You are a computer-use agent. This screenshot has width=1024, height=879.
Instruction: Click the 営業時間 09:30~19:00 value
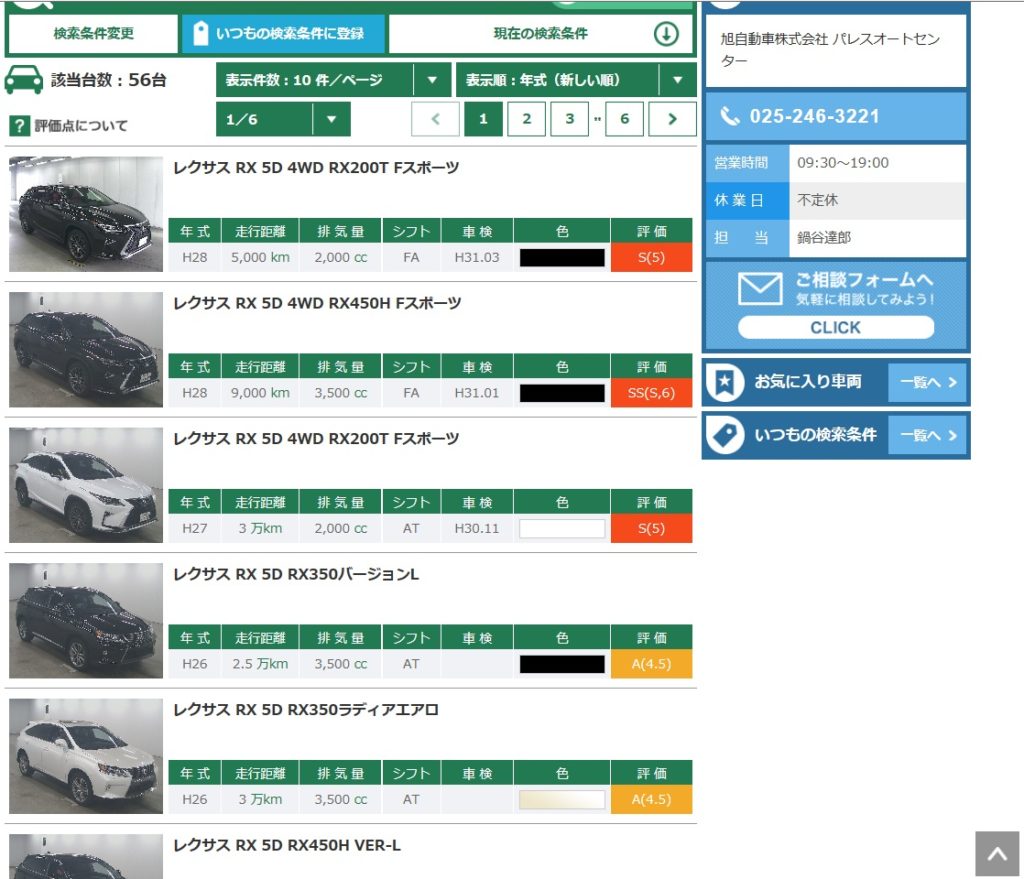pos(842,163)
